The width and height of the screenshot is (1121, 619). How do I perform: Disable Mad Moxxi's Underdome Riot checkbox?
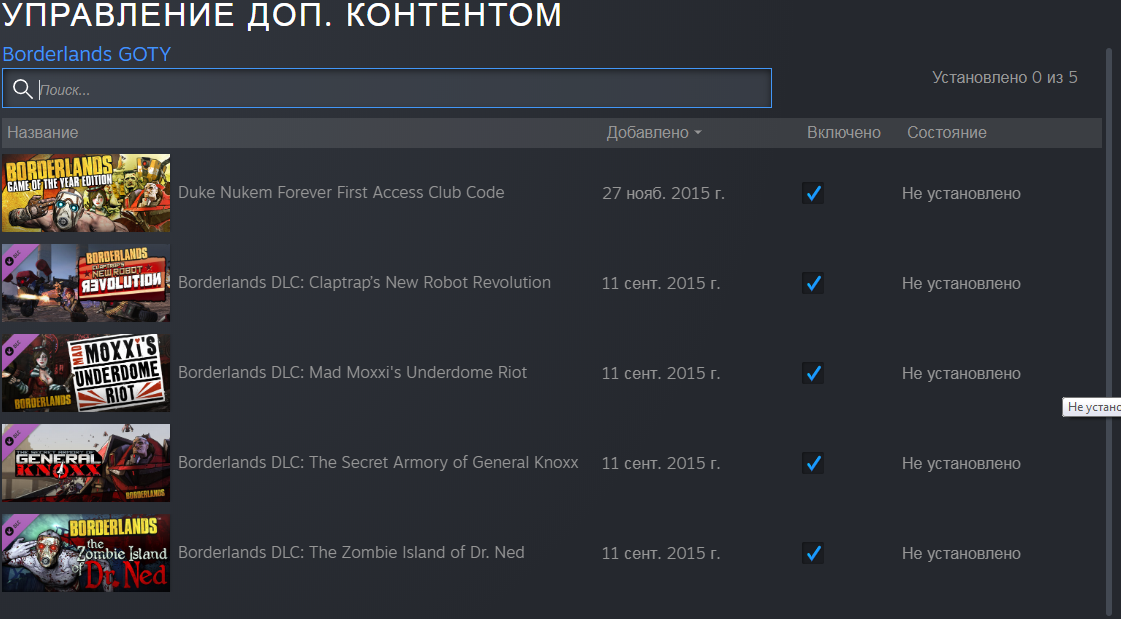coord(813,373)
